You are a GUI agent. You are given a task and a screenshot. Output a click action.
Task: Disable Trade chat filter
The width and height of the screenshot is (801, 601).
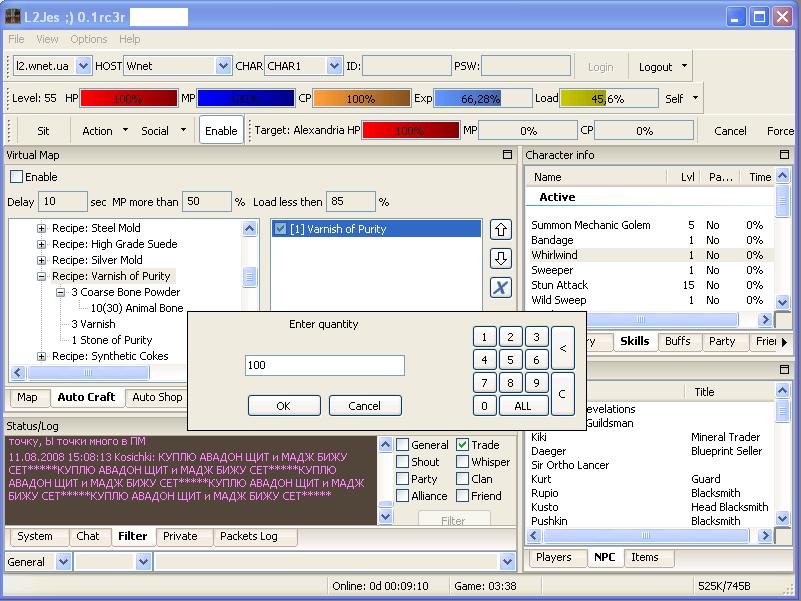[462, 445]
